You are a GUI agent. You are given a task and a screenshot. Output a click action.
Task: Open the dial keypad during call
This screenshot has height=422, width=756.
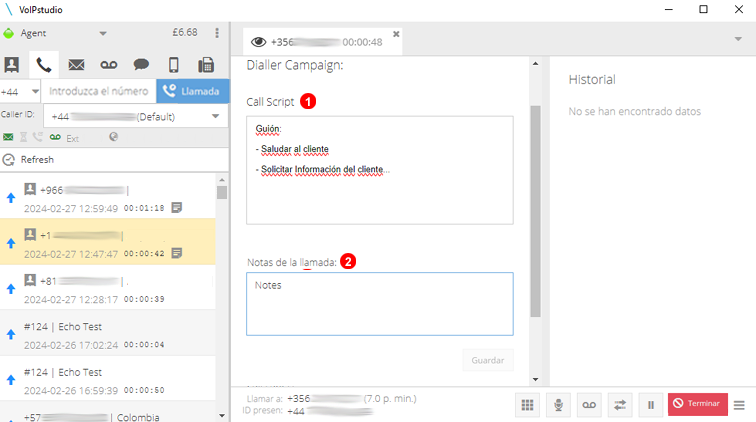tap(527, 405)
